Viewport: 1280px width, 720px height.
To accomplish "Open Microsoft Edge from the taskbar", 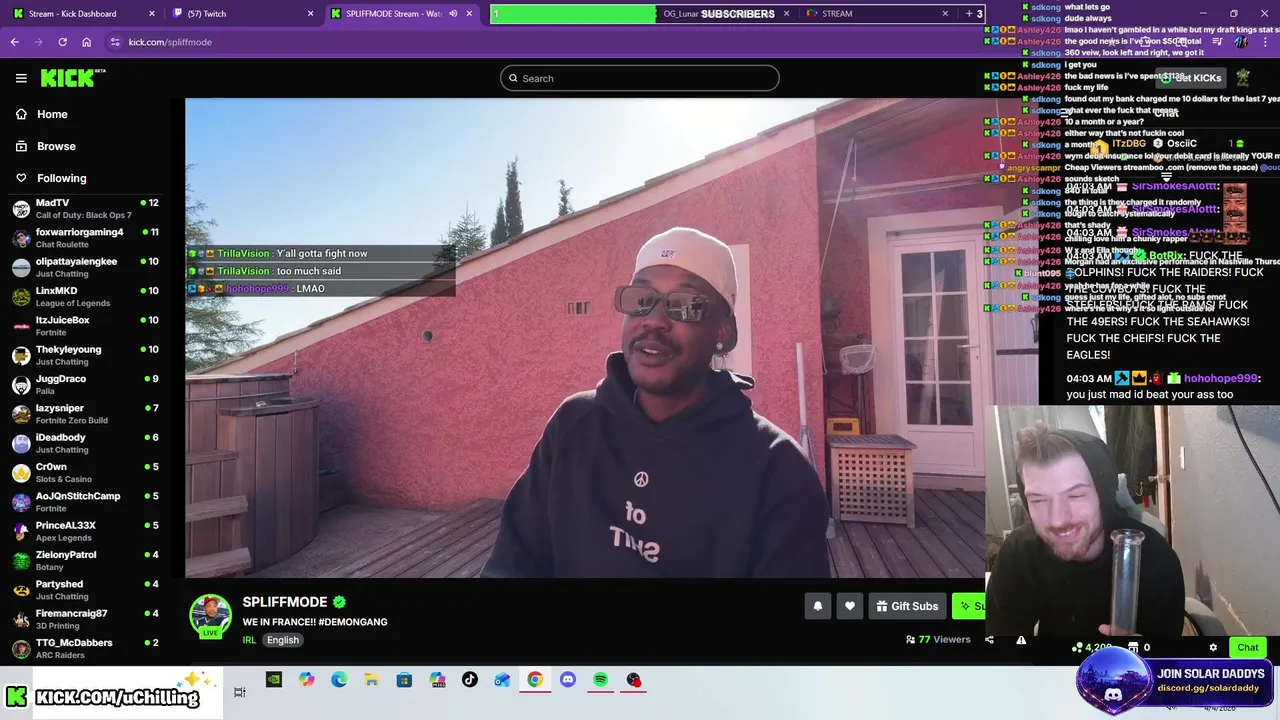I will pyautogui.click(x=339, y=680).
